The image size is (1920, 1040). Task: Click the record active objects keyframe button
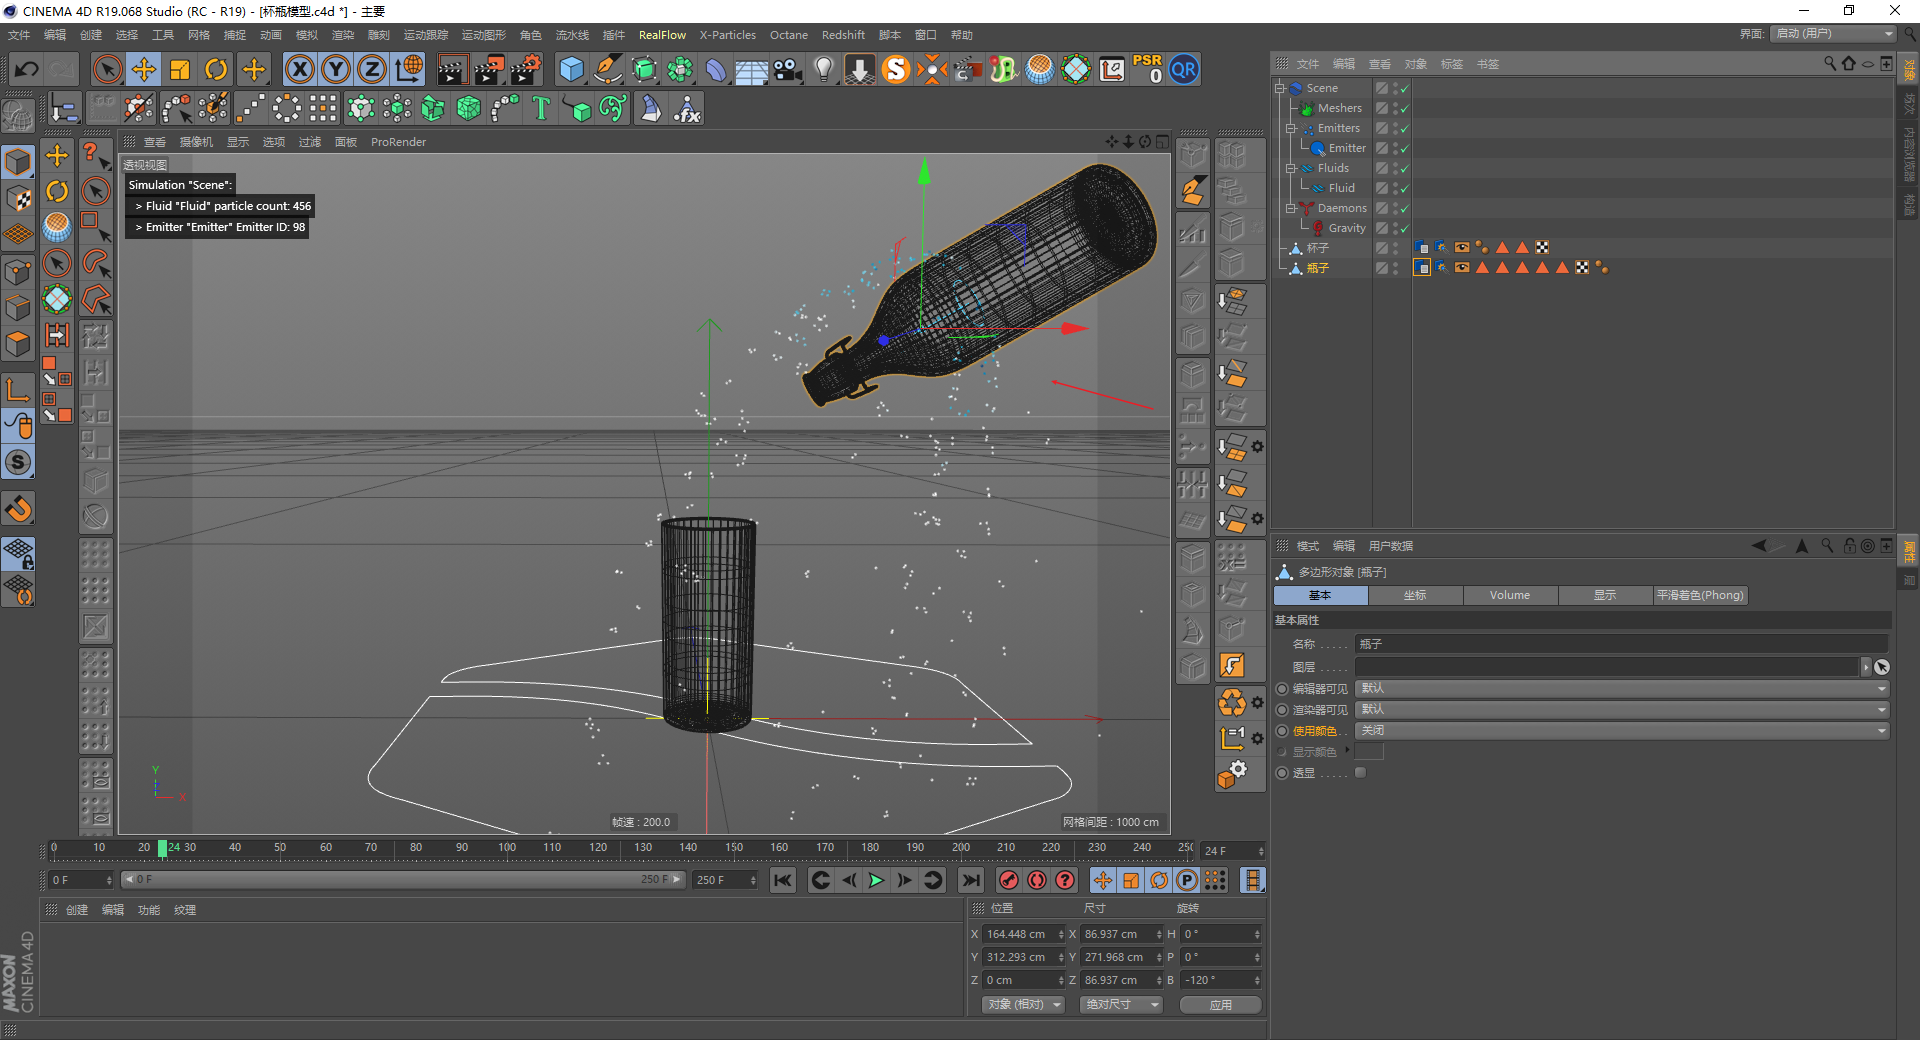point(1009,880)
